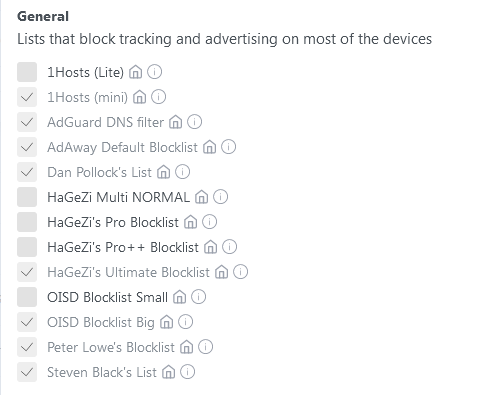The image size is (482, 395).
Task: Check the HaGeZi Multi NORMAL box
Action: (x=27, y=197)
